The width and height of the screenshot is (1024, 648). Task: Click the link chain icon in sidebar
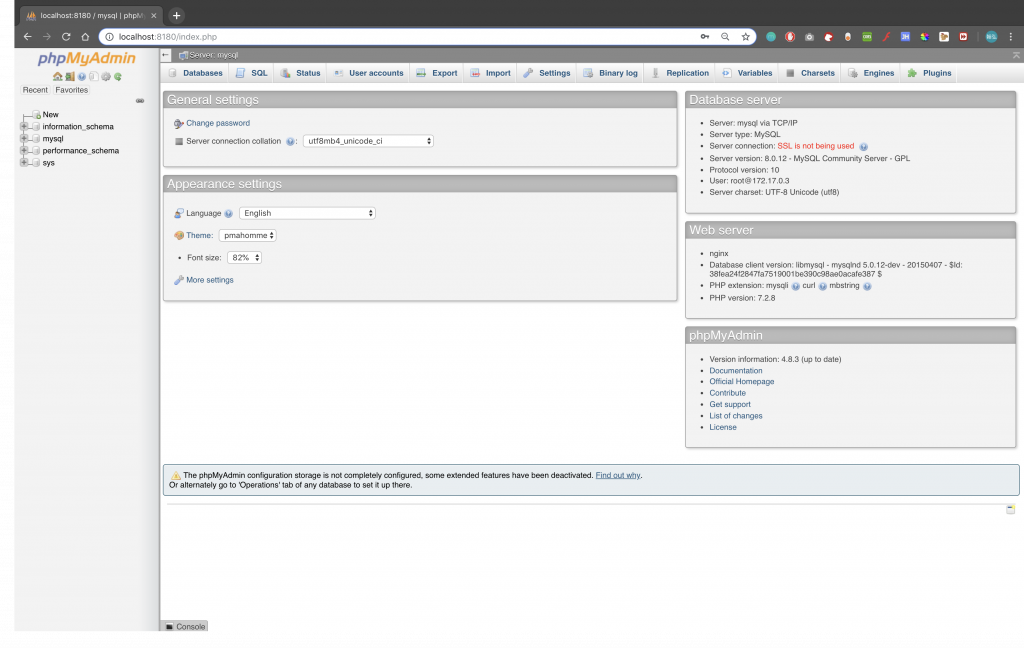[140, 101]
